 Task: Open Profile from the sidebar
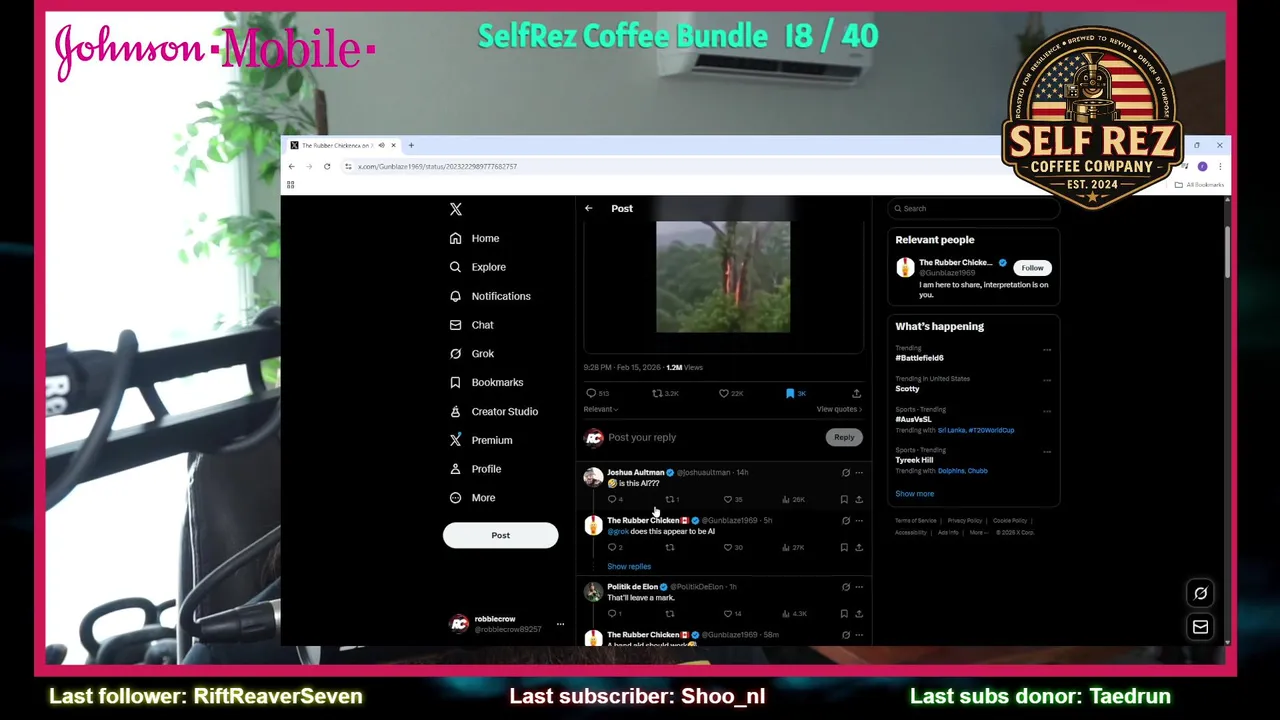pos(475,469)
